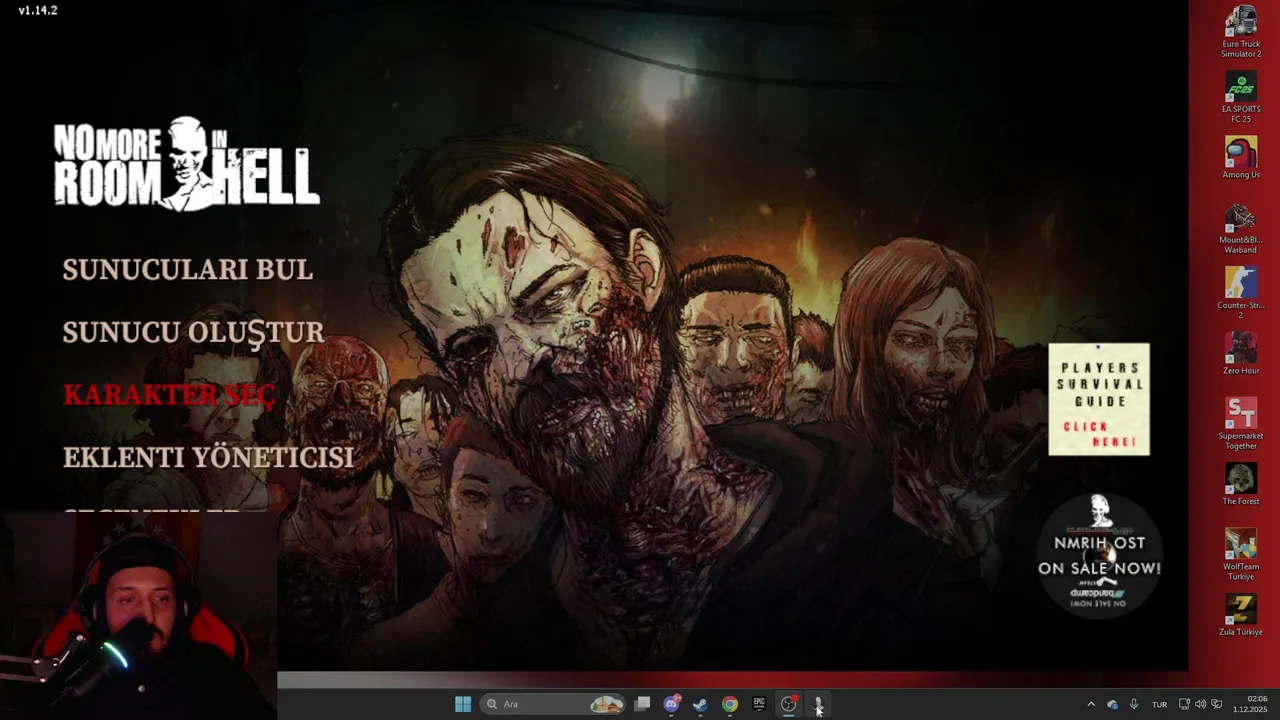The image size is (1280, 720).
Task: Open Discord from the taskbar
Action: [672, 704]
